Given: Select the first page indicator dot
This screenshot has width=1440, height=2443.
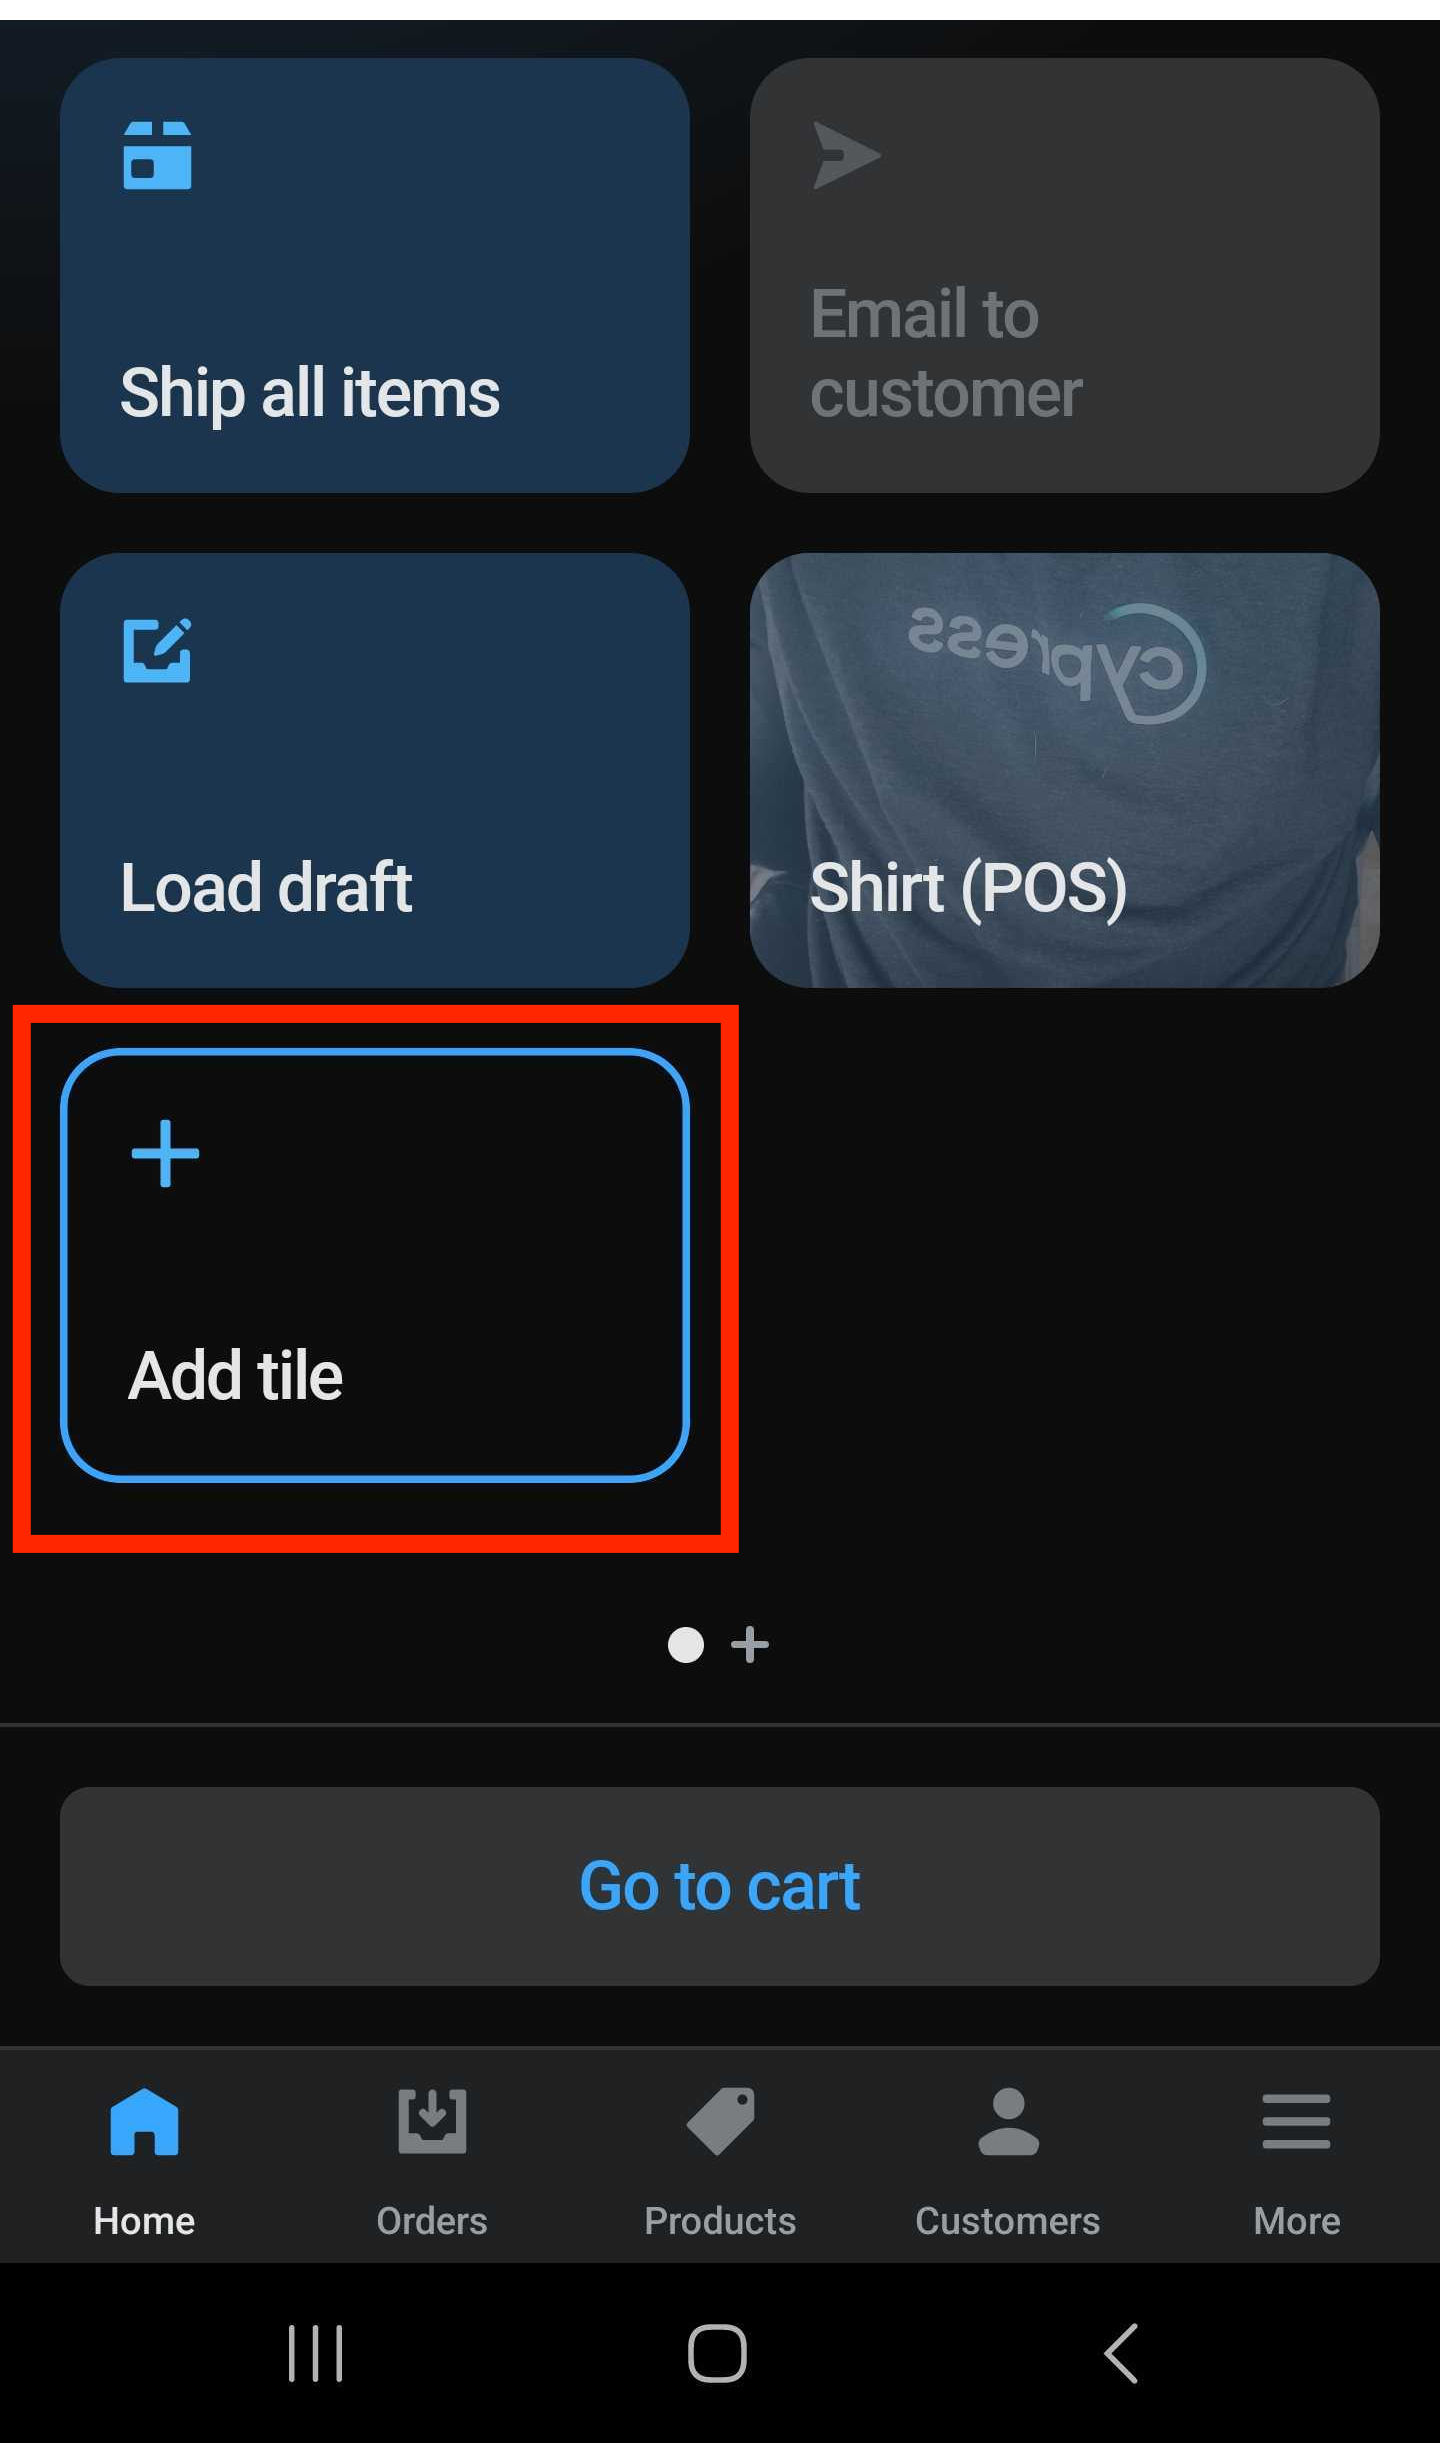Looking at the screenshot, I should [686, 1645].
